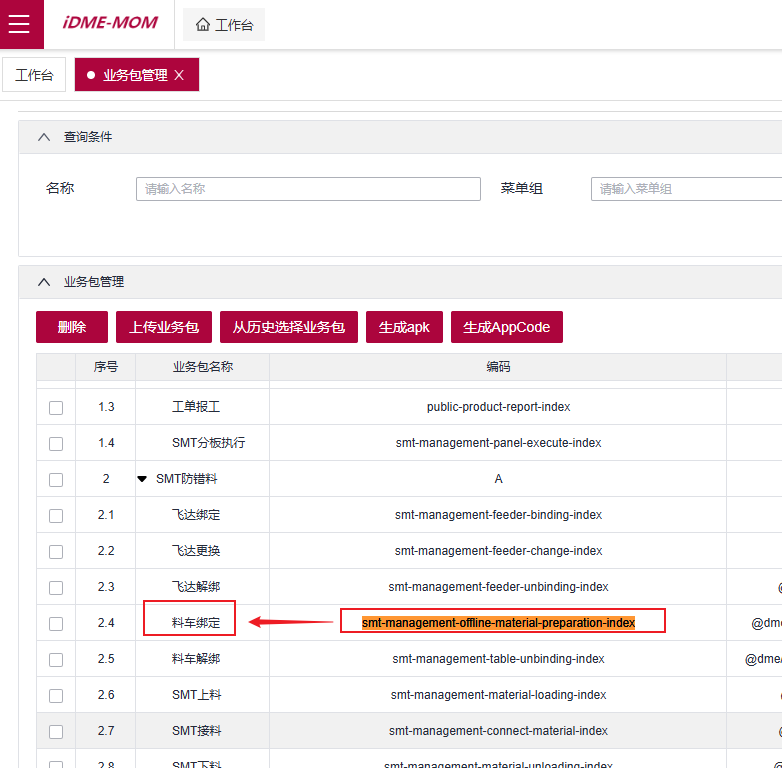Select the checkbox for SMT接料 row
782x768 pixels.
[x=56, y=732]
